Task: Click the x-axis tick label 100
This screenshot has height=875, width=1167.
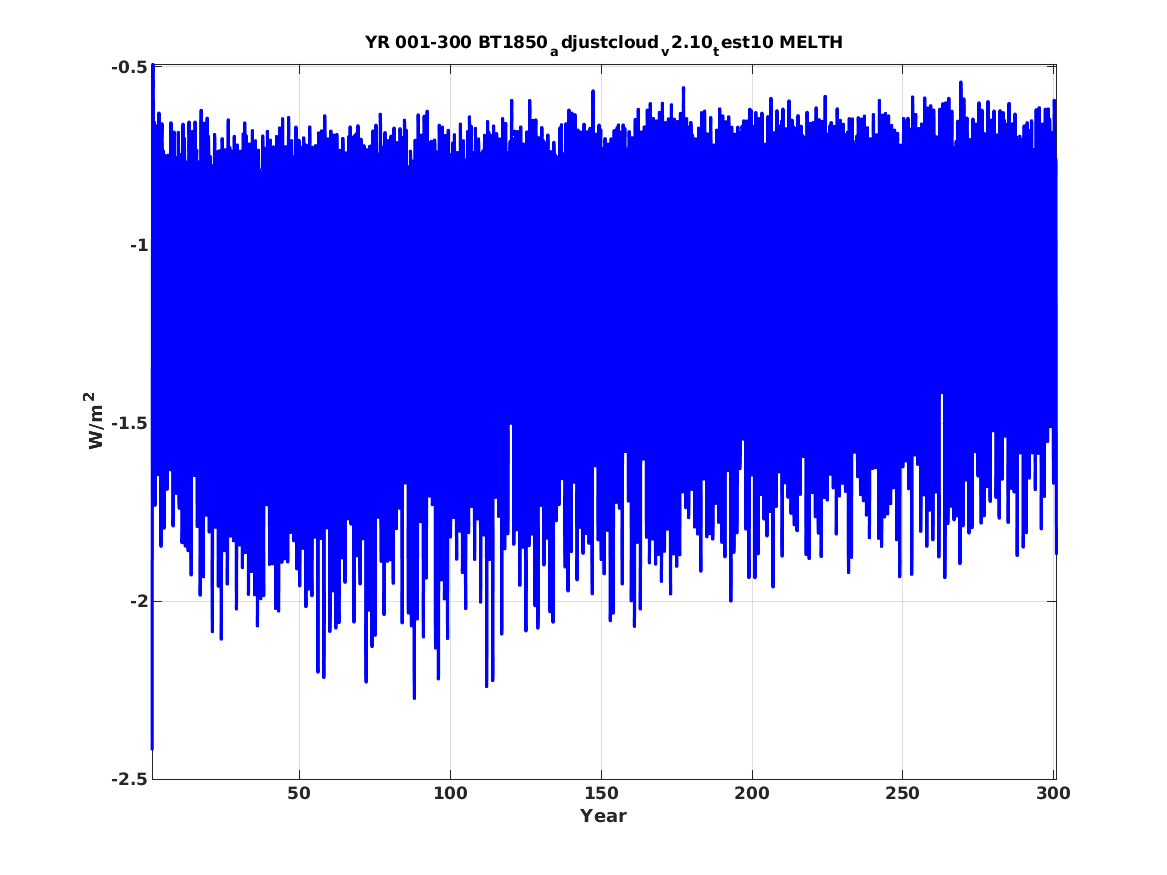Action: (450, 793)
